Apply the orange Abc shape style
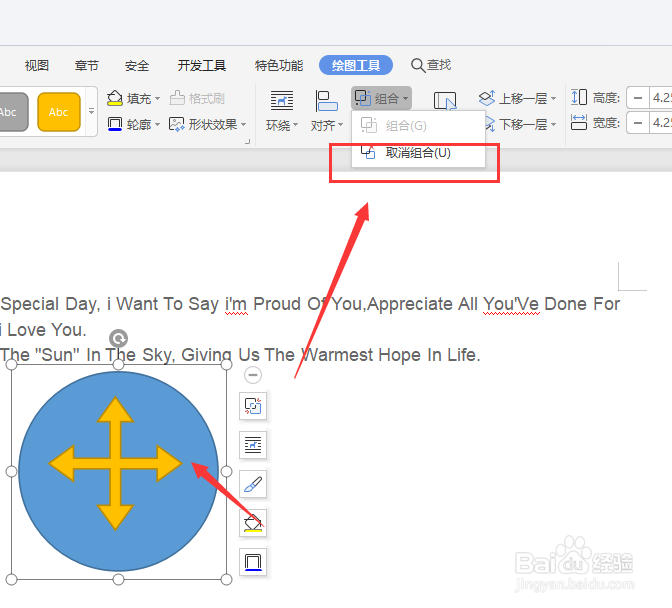 click(59, 112)
